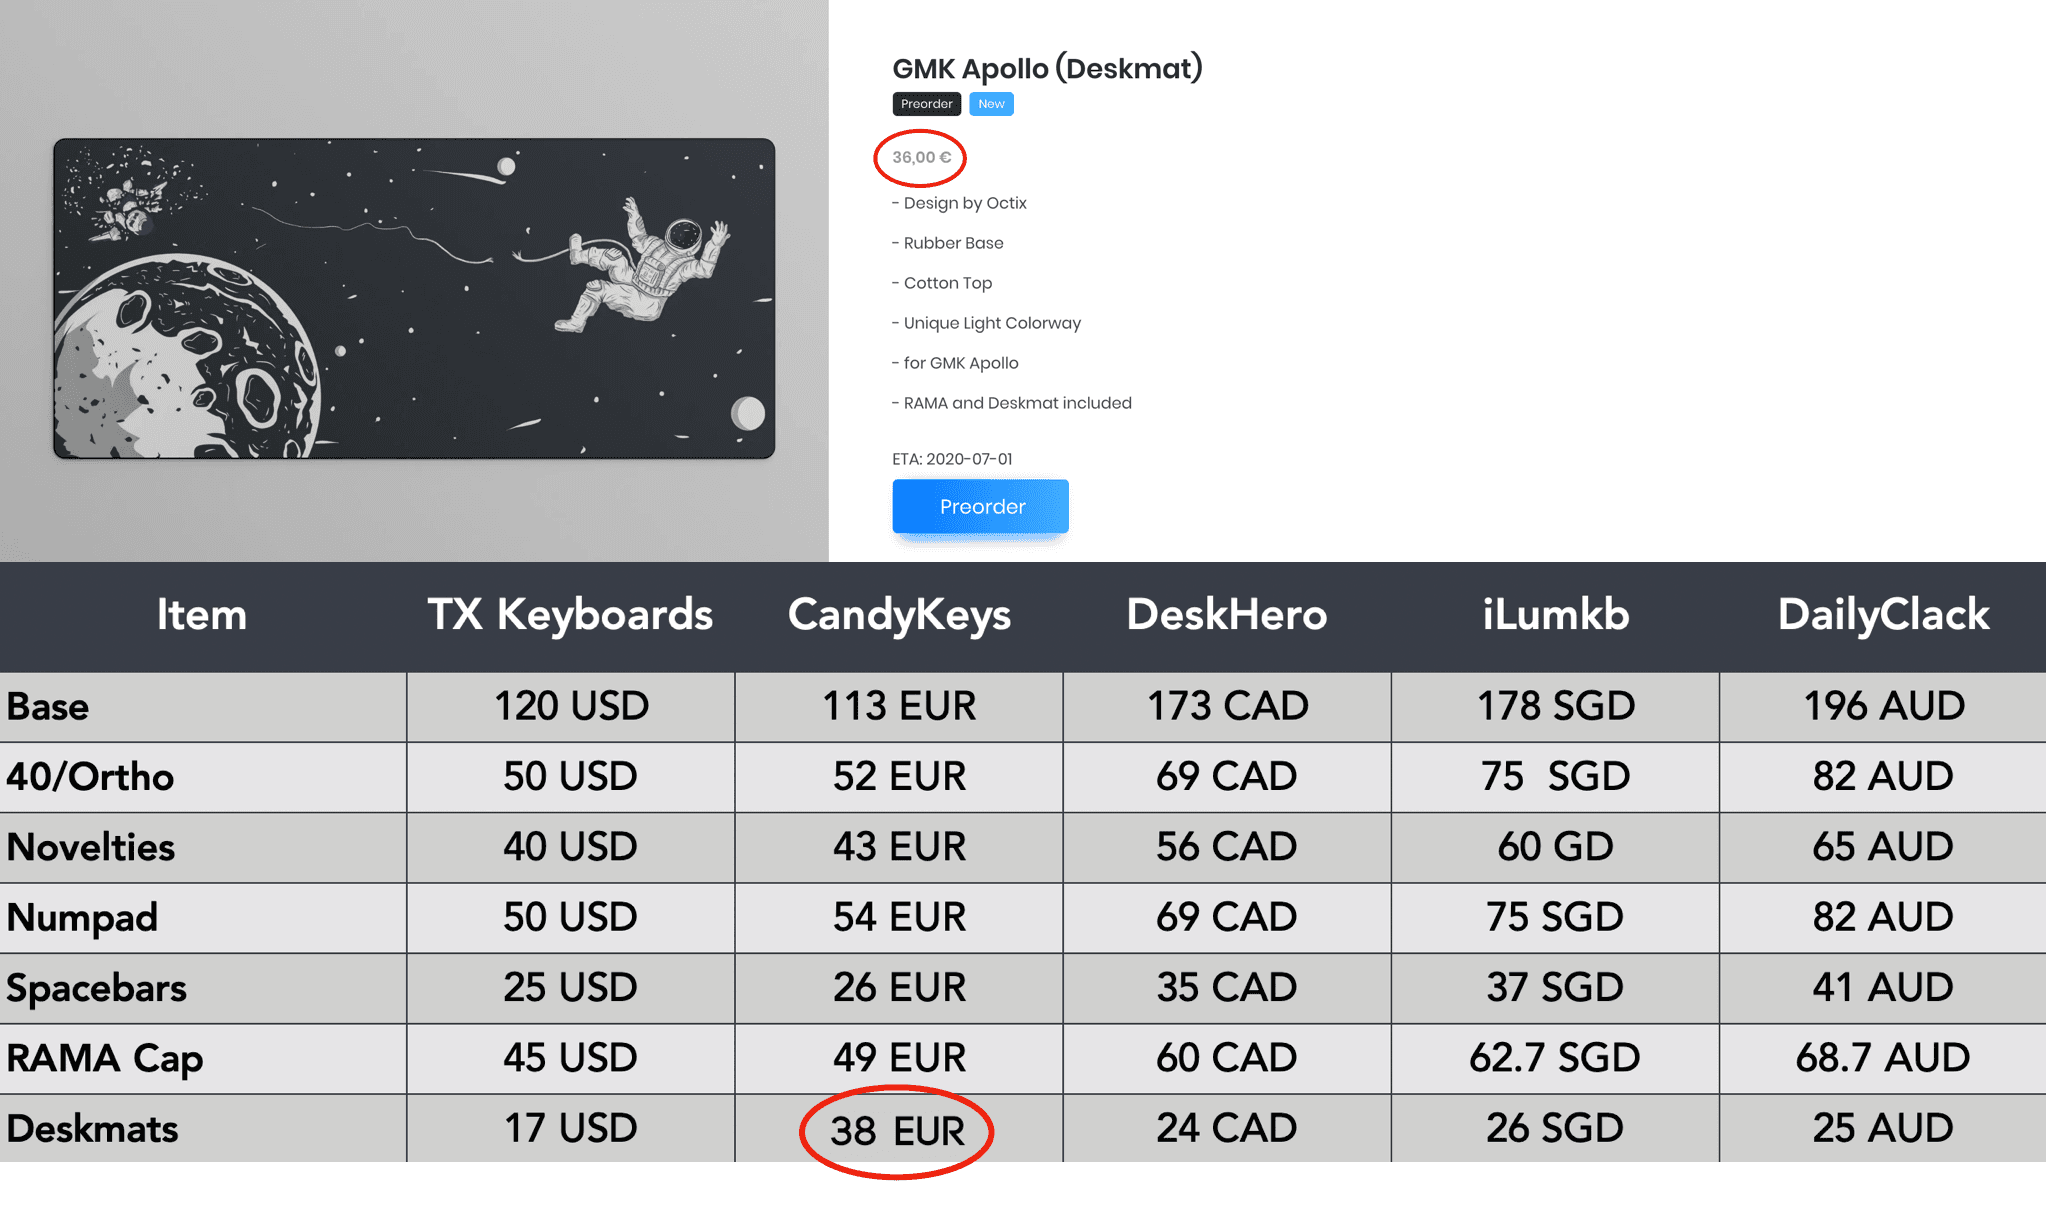Image resolution: width=2046 pixels, height=1208 pixels.
Task: Open the Apollo deskmat product image
Action: 414,298
